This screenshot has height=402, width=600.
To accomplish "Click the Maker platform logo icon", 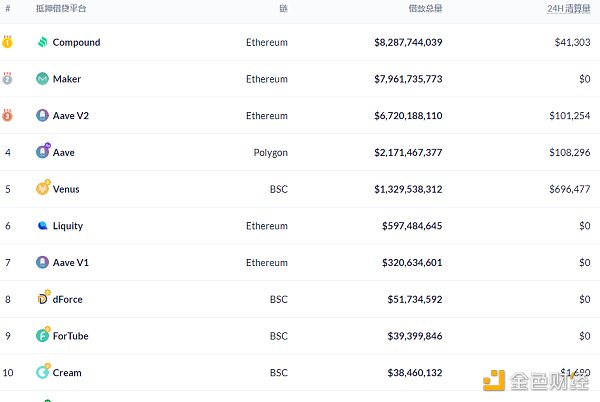I will (42, 79).
